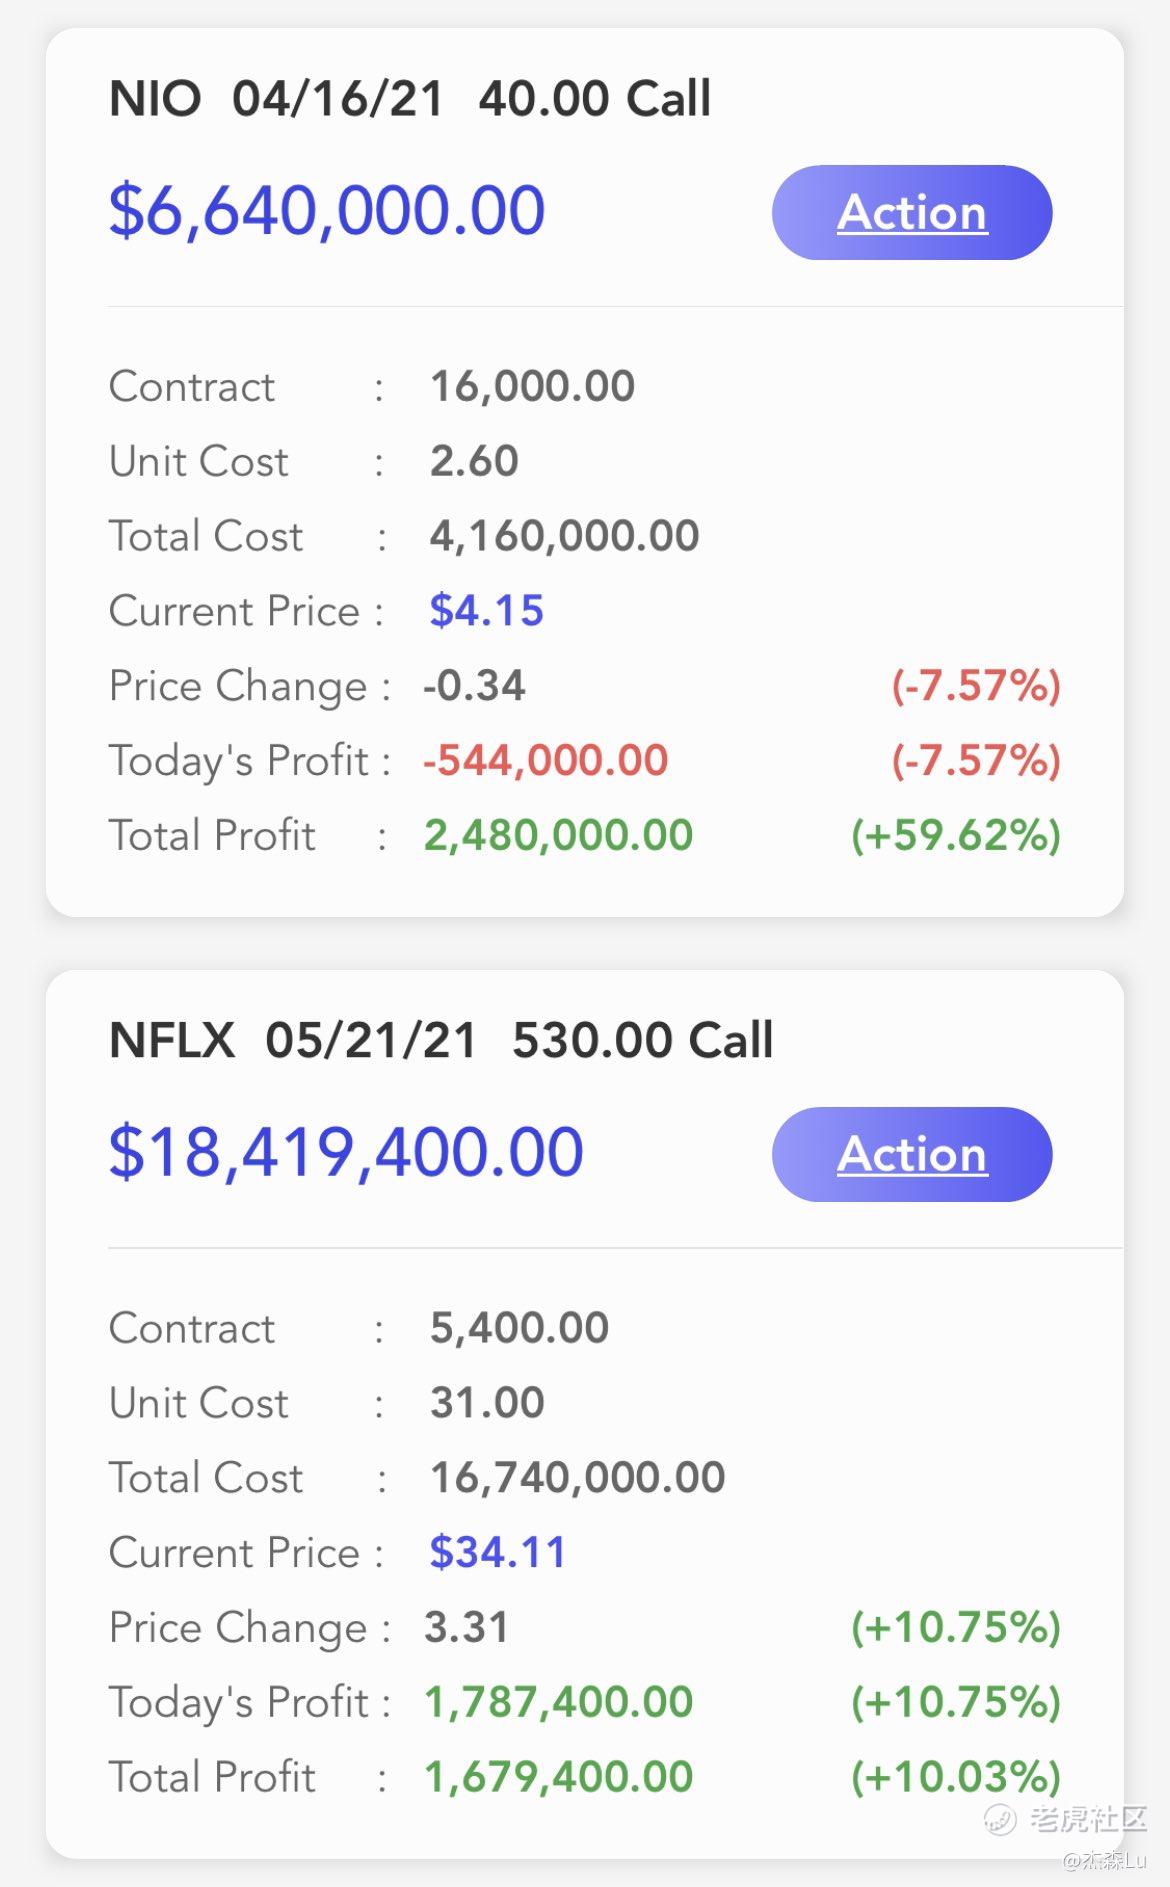
Task: Tap the +59.62% total profit percentage
Action: (955, 836)
